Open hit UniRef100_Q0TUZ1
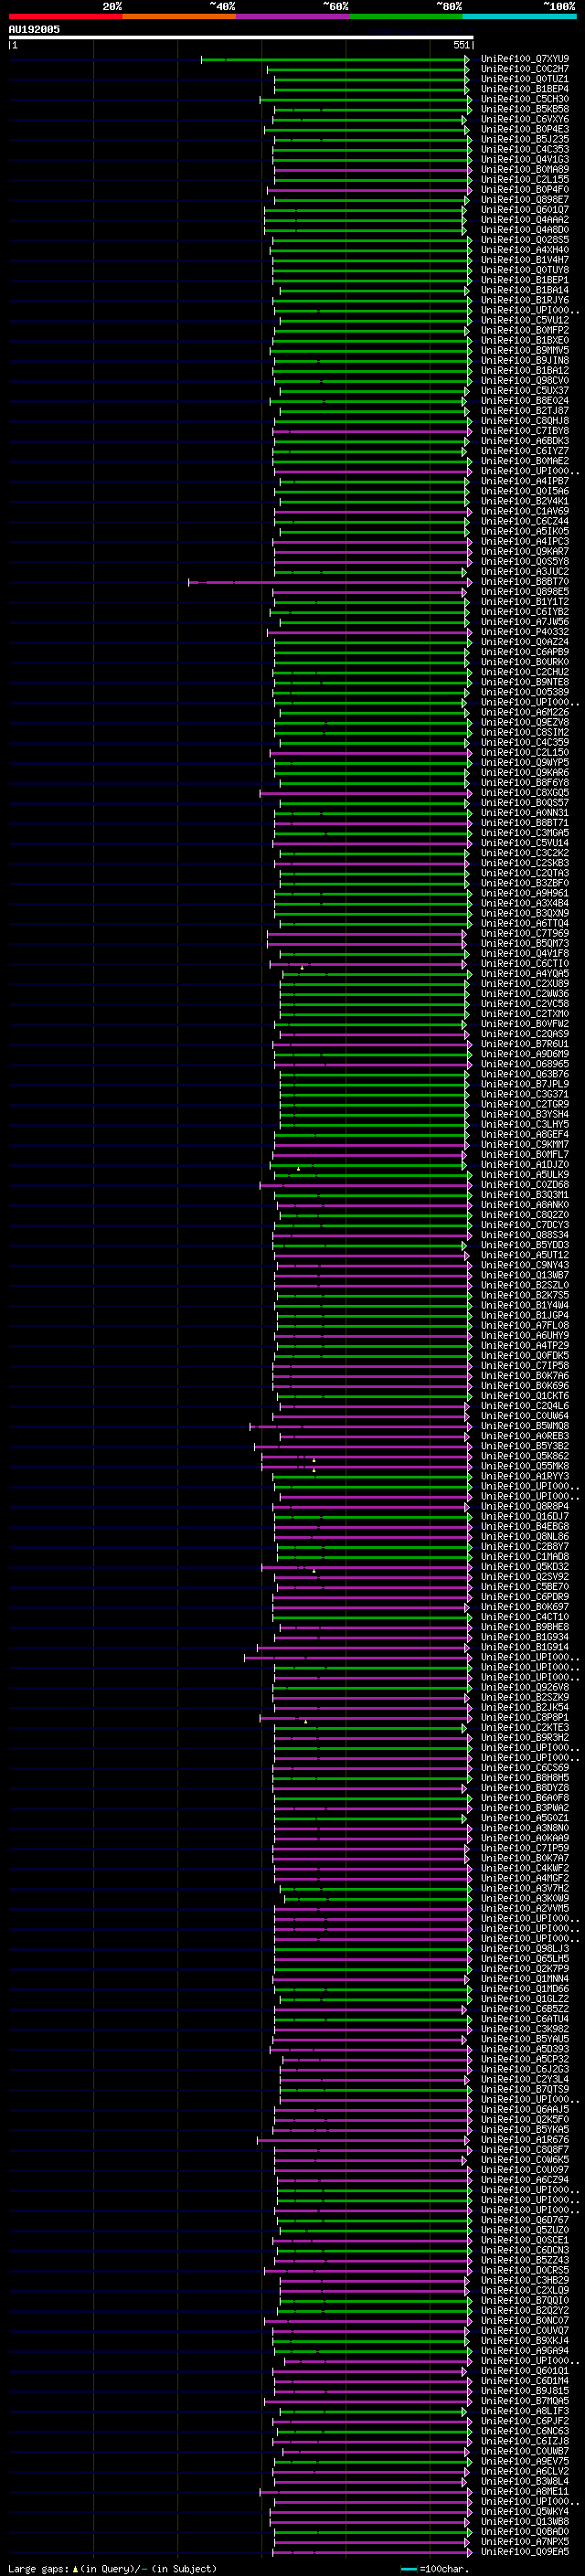 tap(524, 79)
